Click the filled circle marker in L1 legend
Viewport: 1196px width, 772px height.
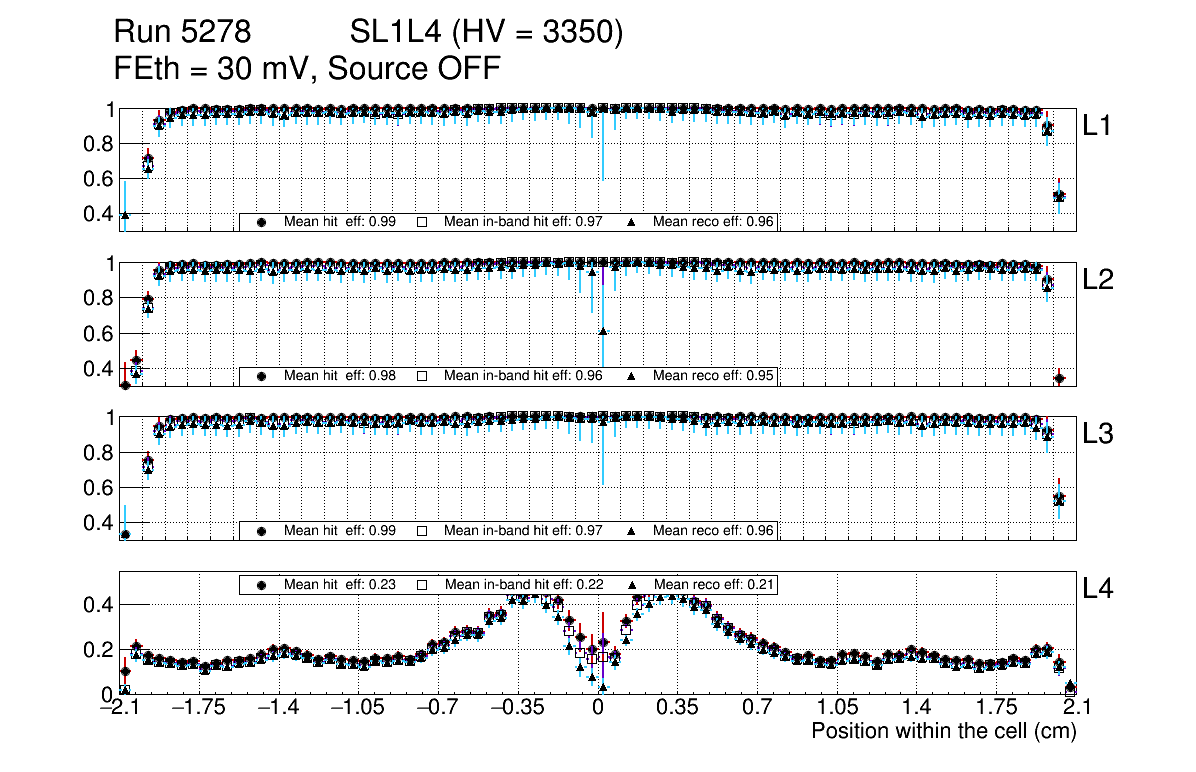pyautogui.click(x=261, y=222)
